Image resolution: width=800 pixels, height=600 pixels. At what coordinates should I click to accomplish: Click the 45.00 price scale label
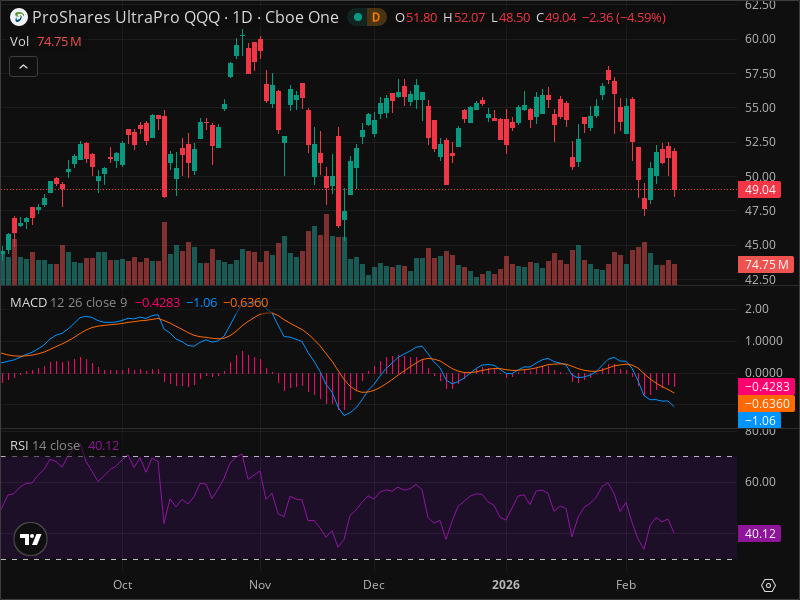click(760, 245)
